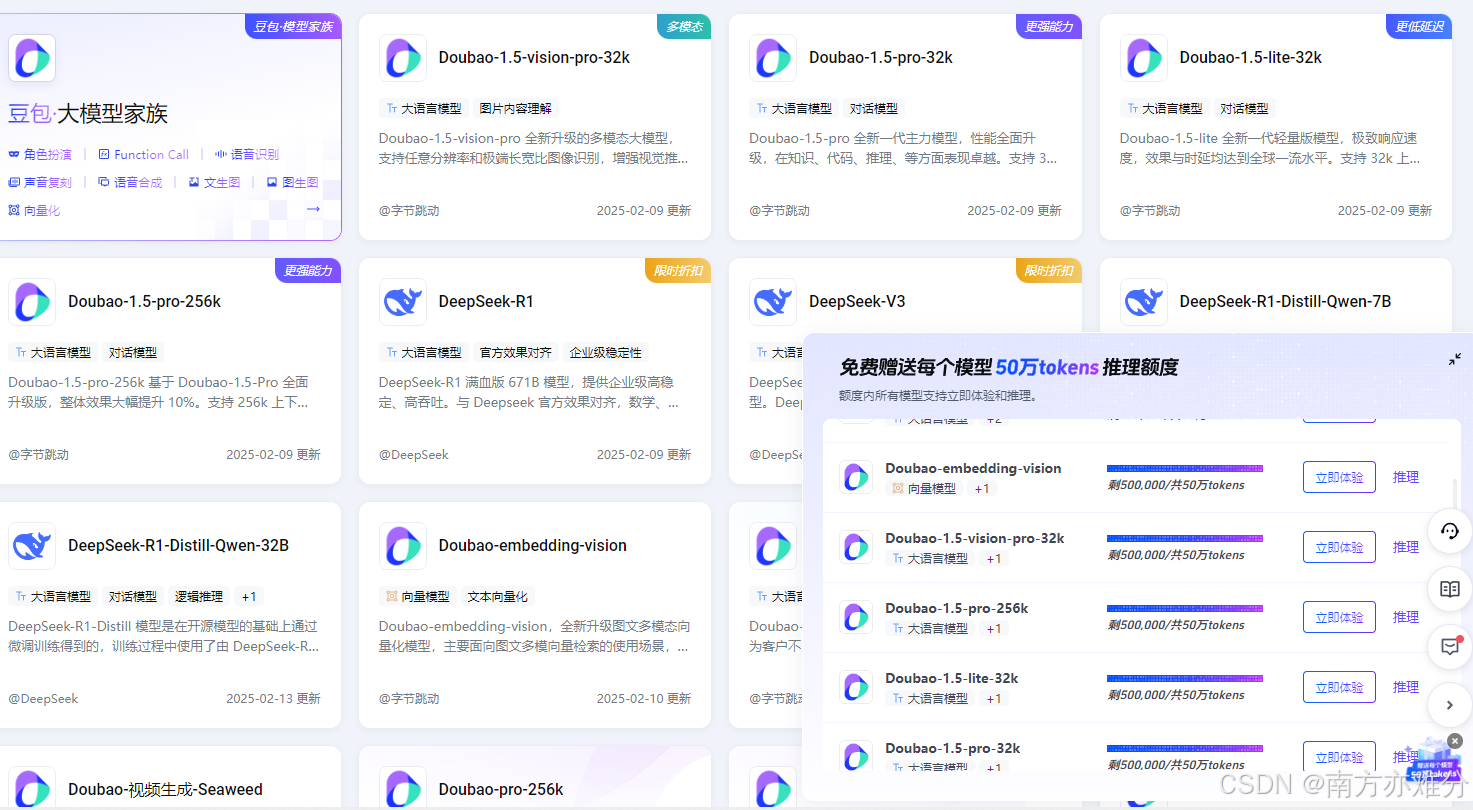This screenshot has height=810, width=1473.
Task: Click 推理 link for Doubao-1.5-pro-256k
Action: click(x=1406, y=617)
